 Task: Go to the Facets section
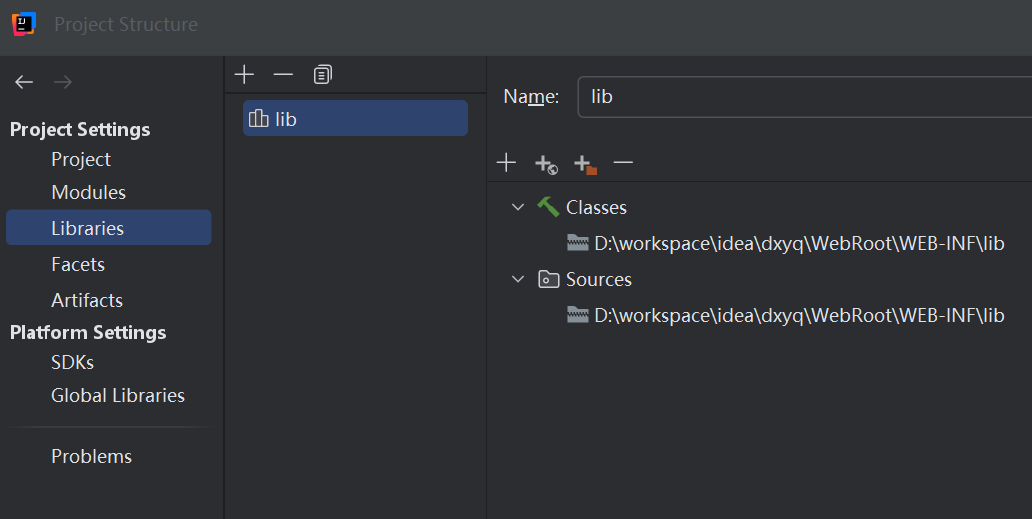[x=78, y=264]
